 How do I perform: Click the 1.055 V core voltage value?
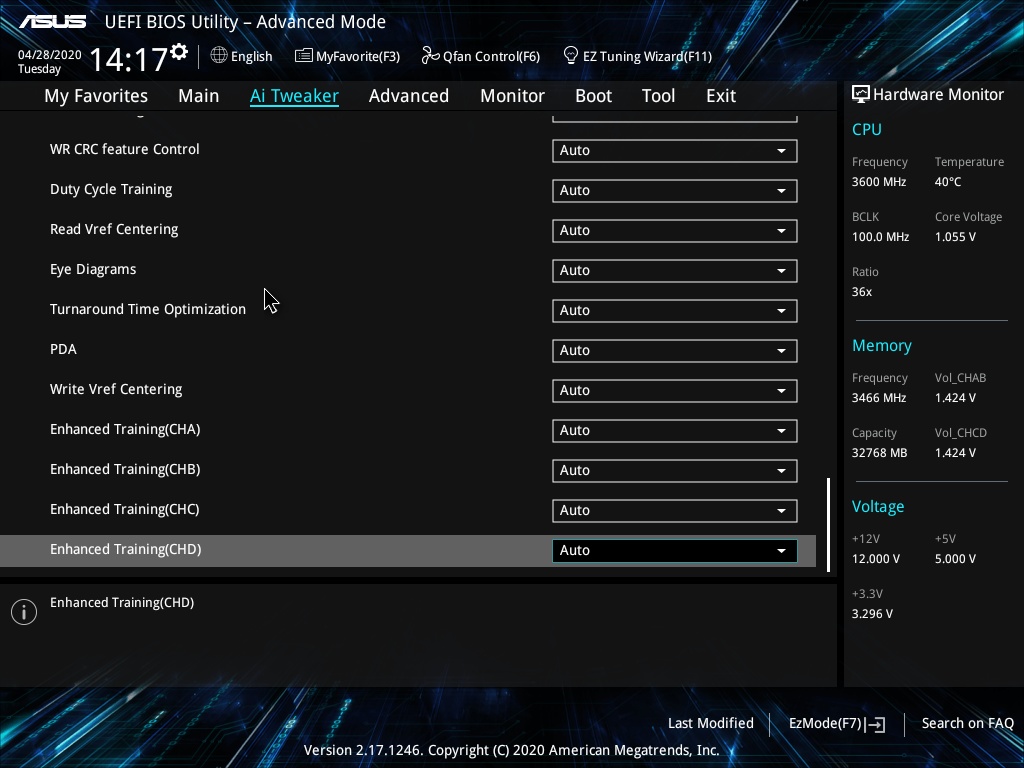[x=955, y=237]
